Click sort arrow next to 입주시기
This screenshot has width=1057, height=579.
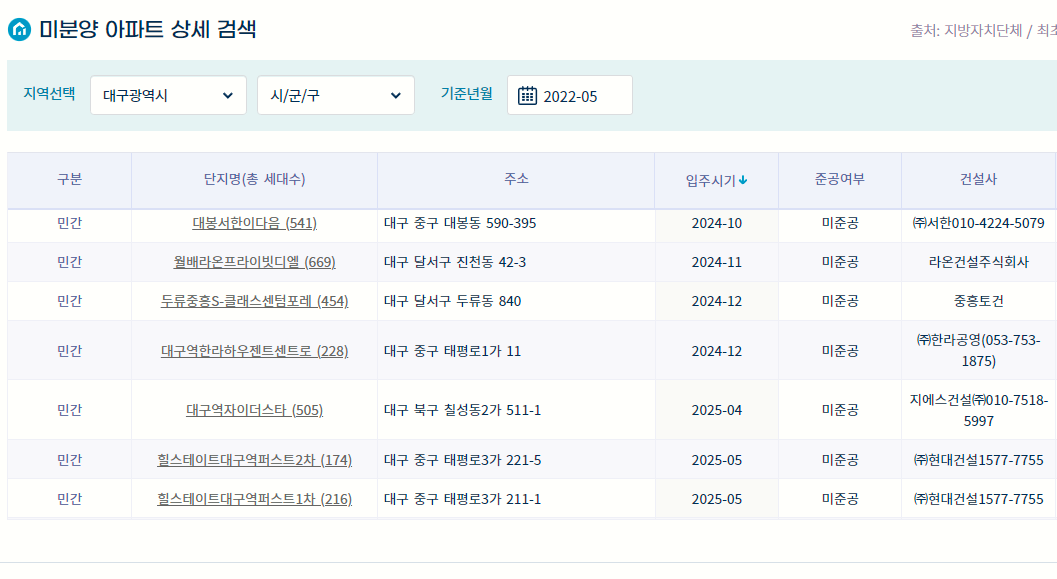(743, 180)
